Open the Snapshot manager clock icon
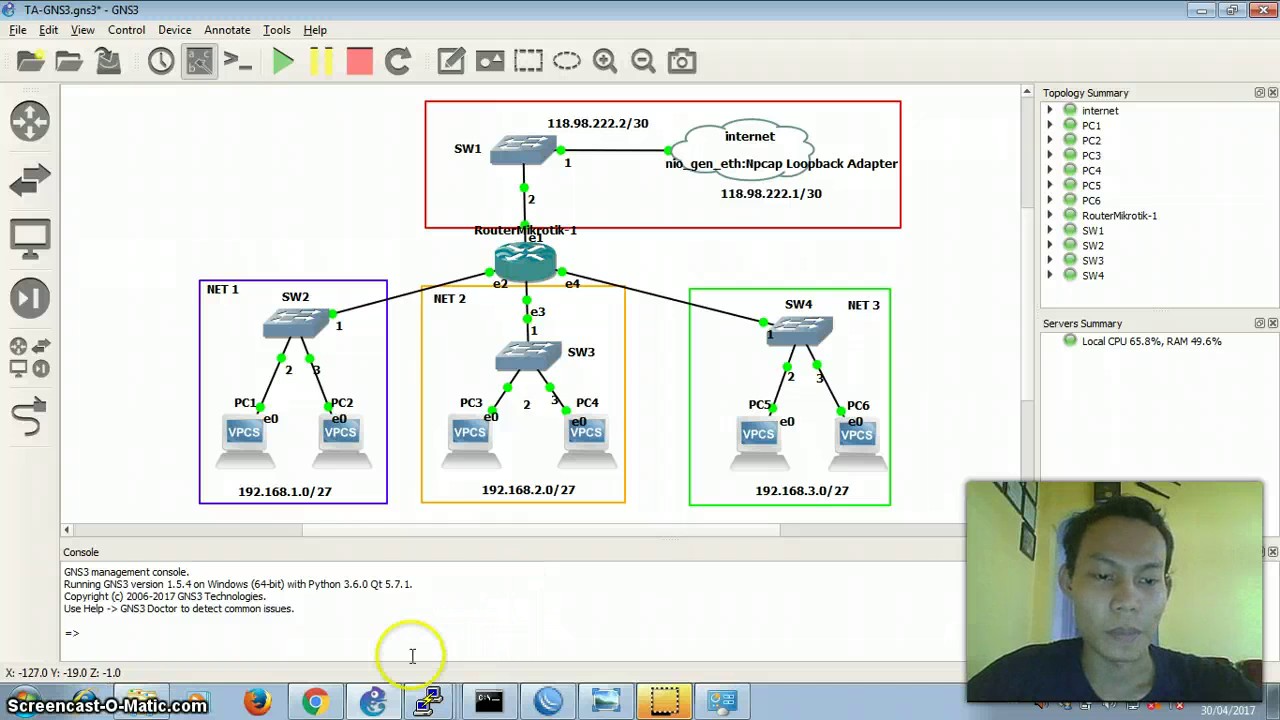1280x720 pixels. click(x=161, y=62)
